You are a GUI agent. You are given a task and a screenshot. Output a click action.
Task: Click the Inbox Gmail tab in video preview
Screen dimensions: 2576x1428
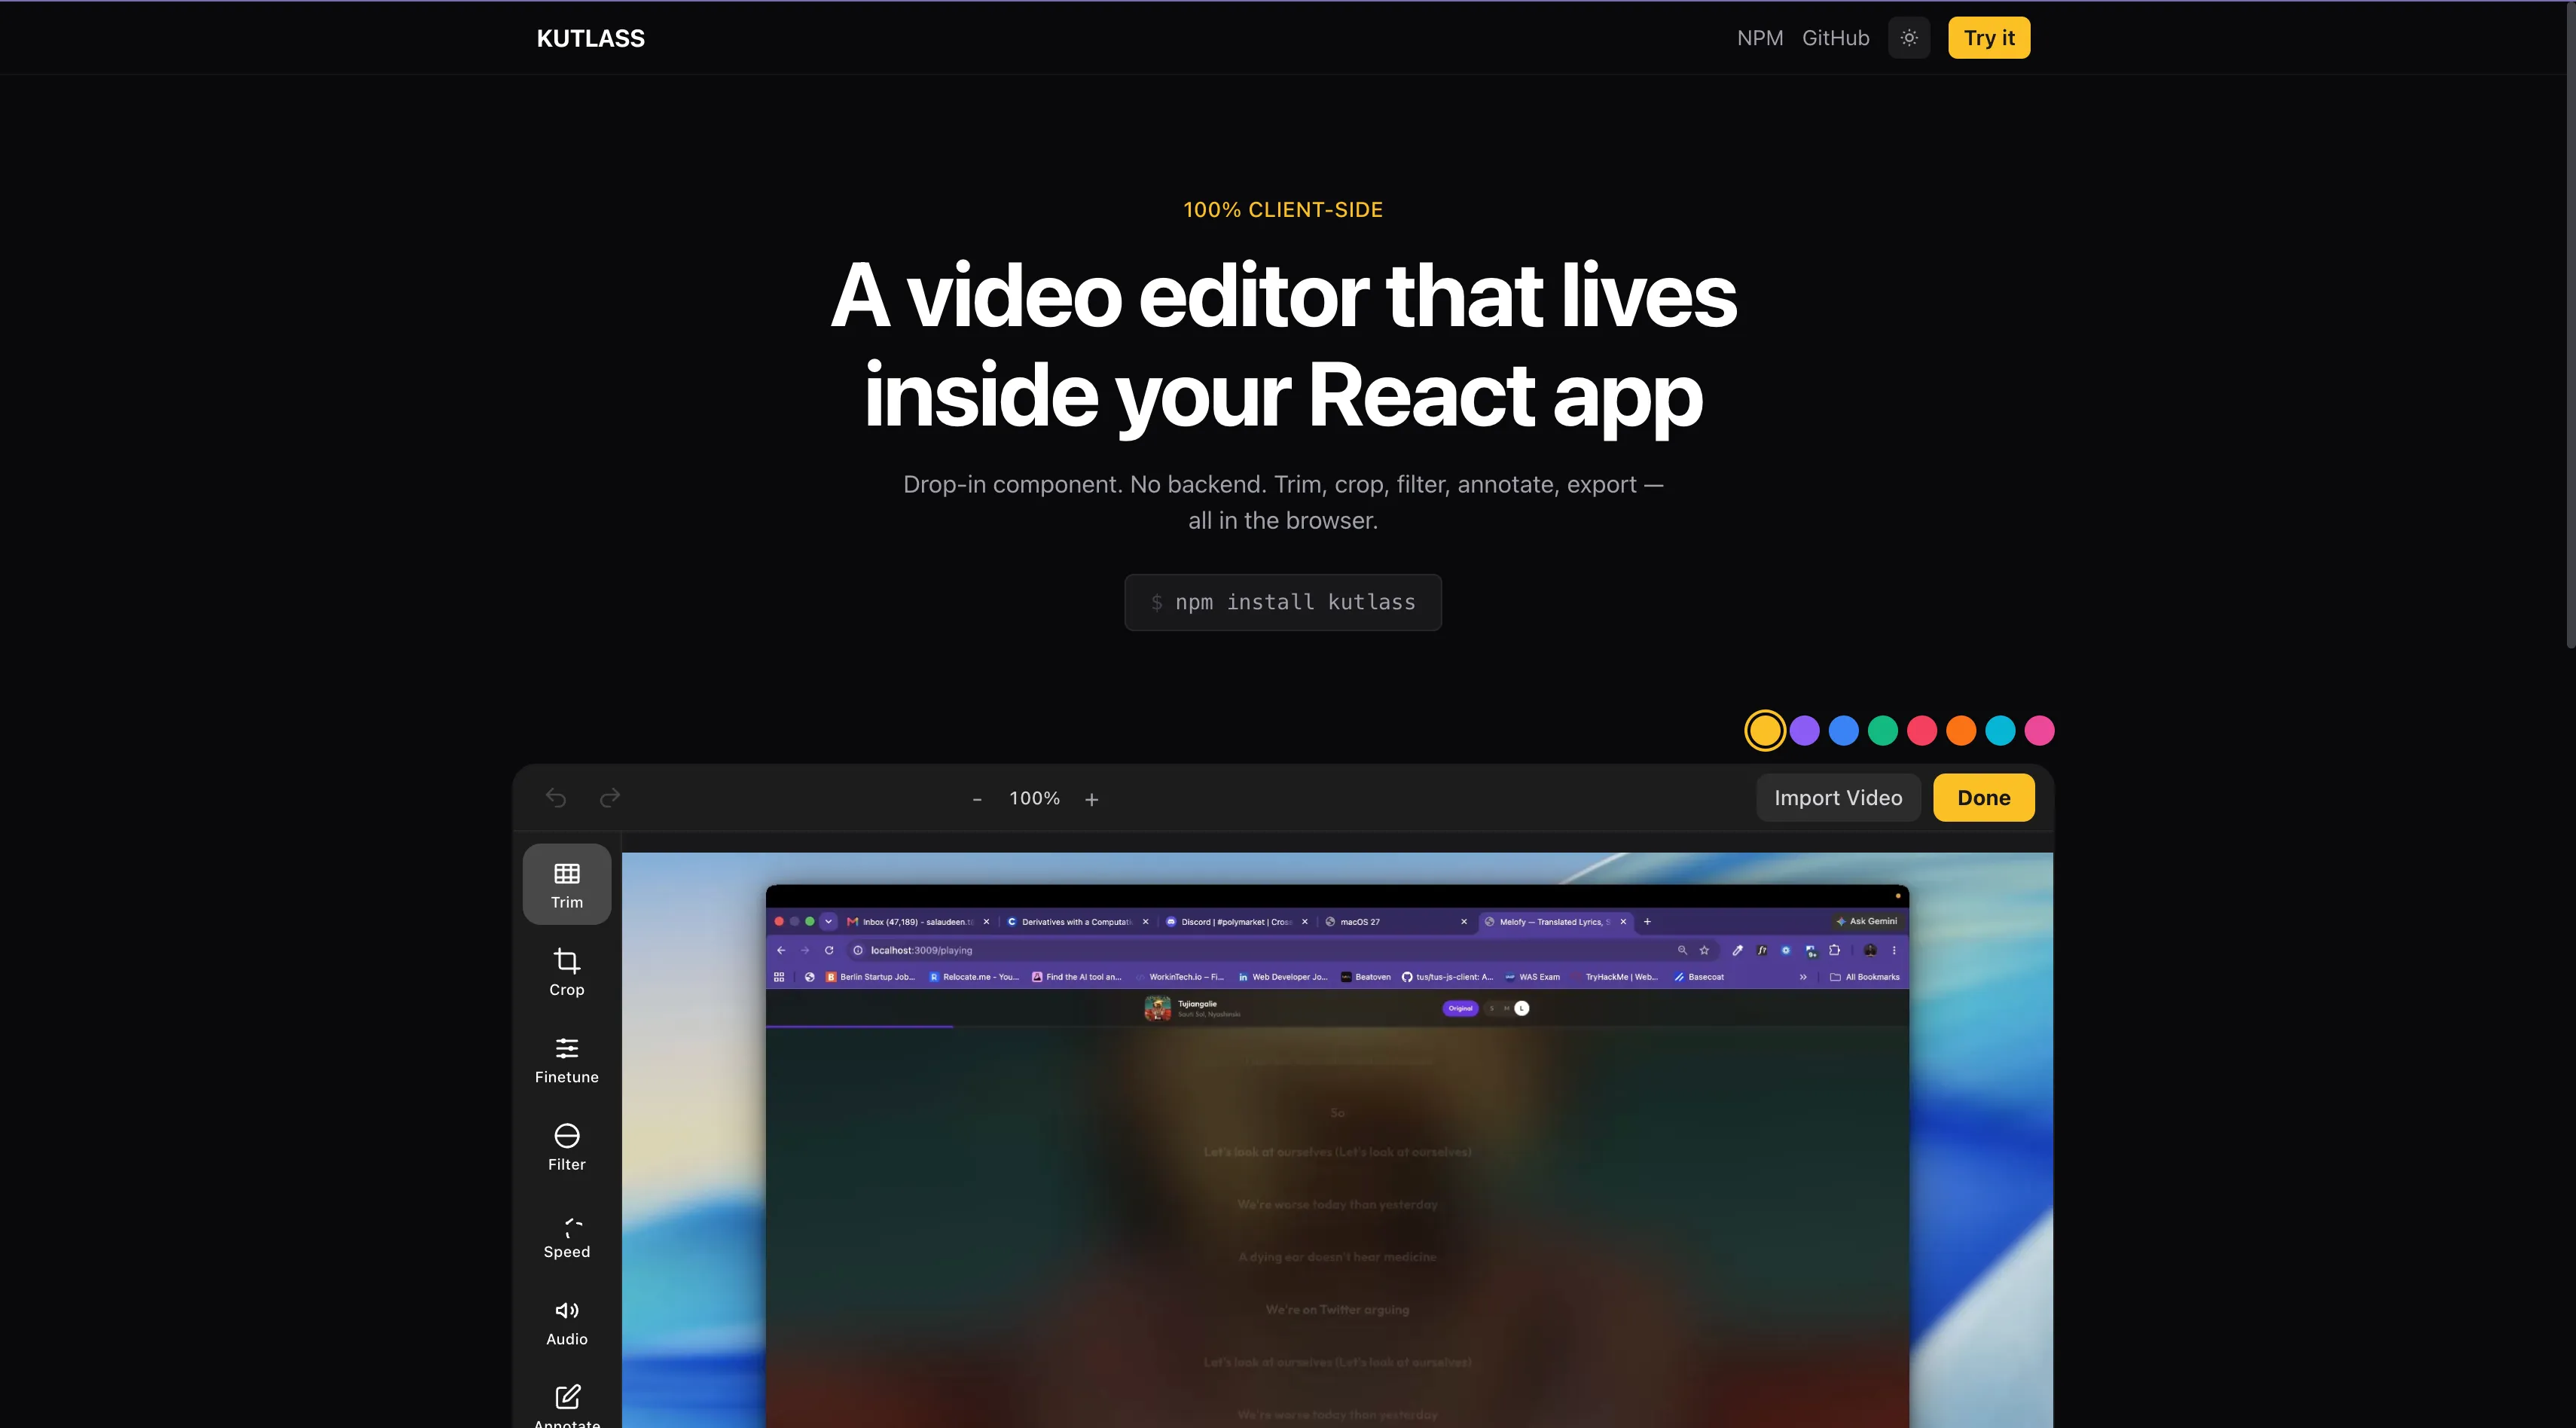click(919, 922)
